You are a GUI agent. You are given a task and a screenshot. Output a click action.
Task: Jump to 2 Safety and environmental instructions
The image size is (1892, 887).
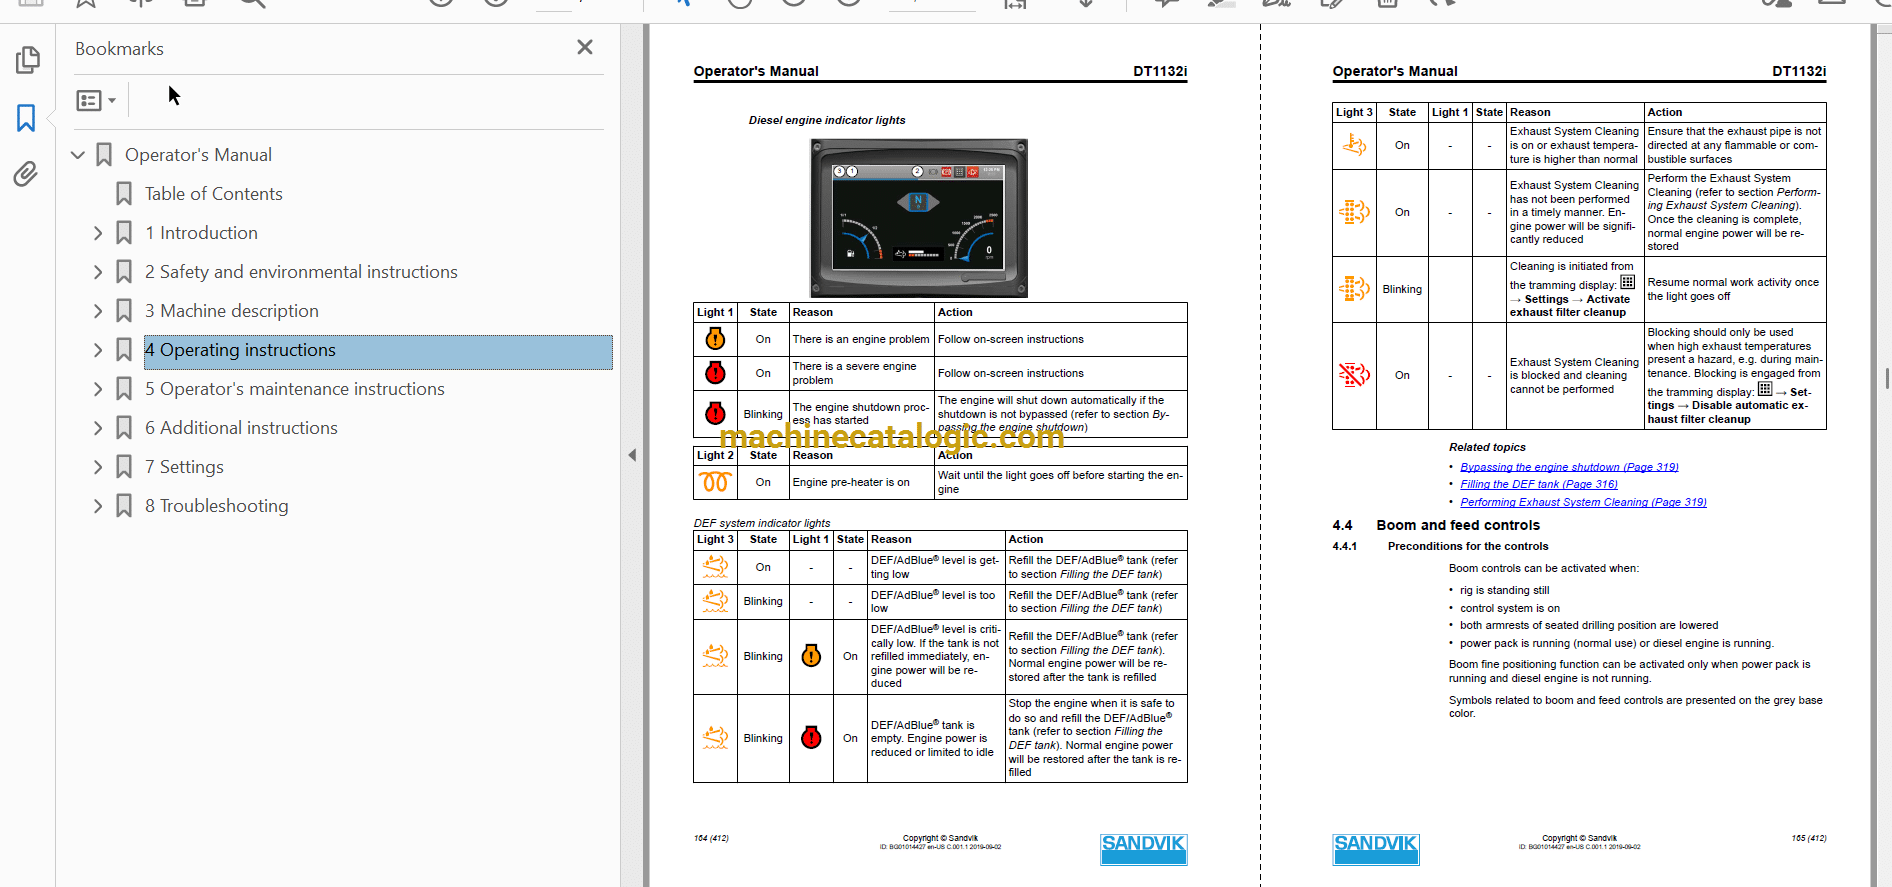click(301, 272)
